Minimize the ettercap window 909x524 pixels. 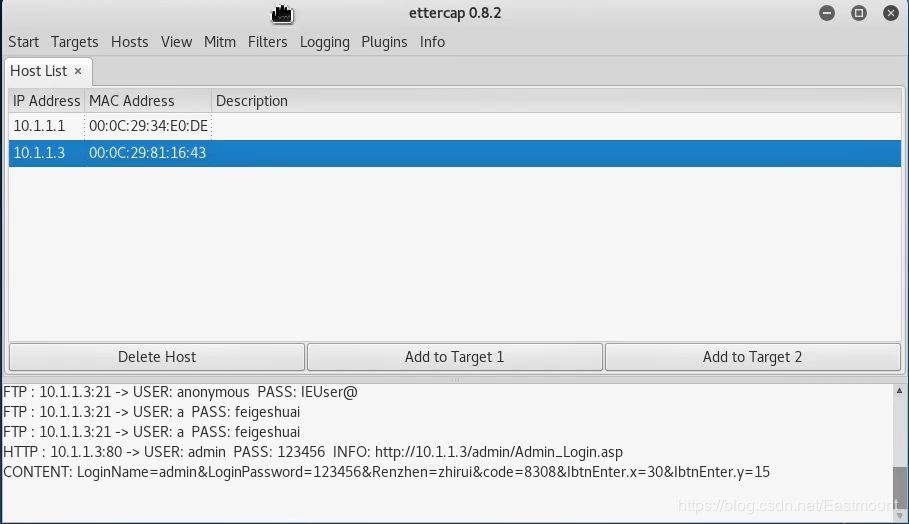pos(826,13)
